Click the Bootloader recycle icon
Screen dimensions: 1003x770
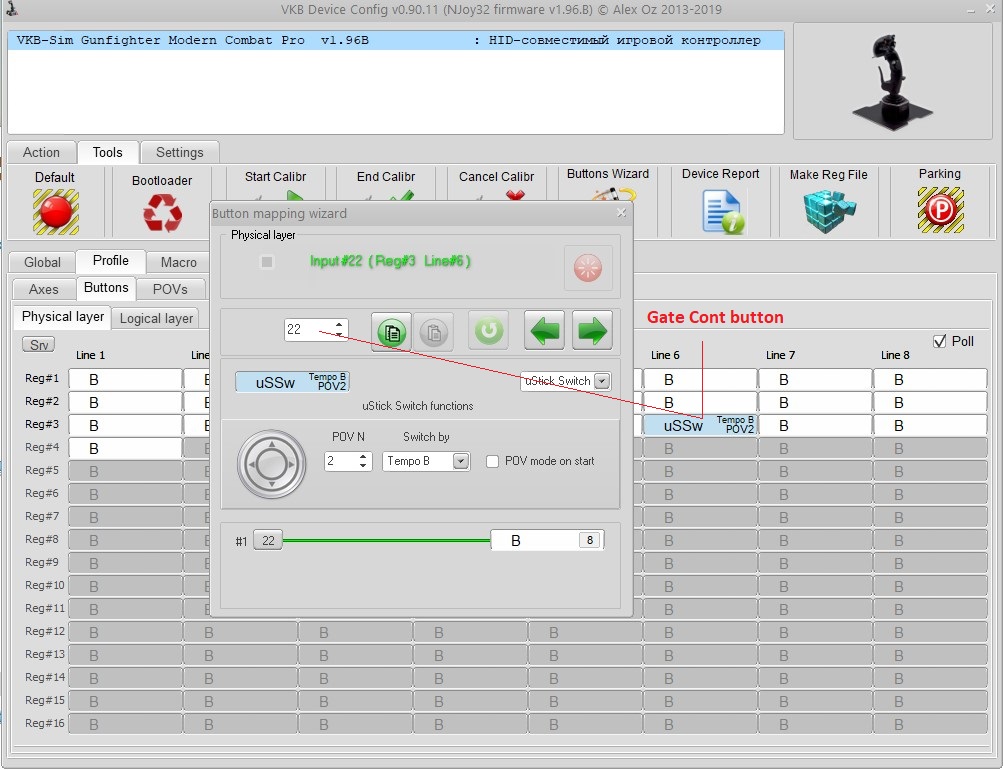pyautogui.click(x=162, y=213)
